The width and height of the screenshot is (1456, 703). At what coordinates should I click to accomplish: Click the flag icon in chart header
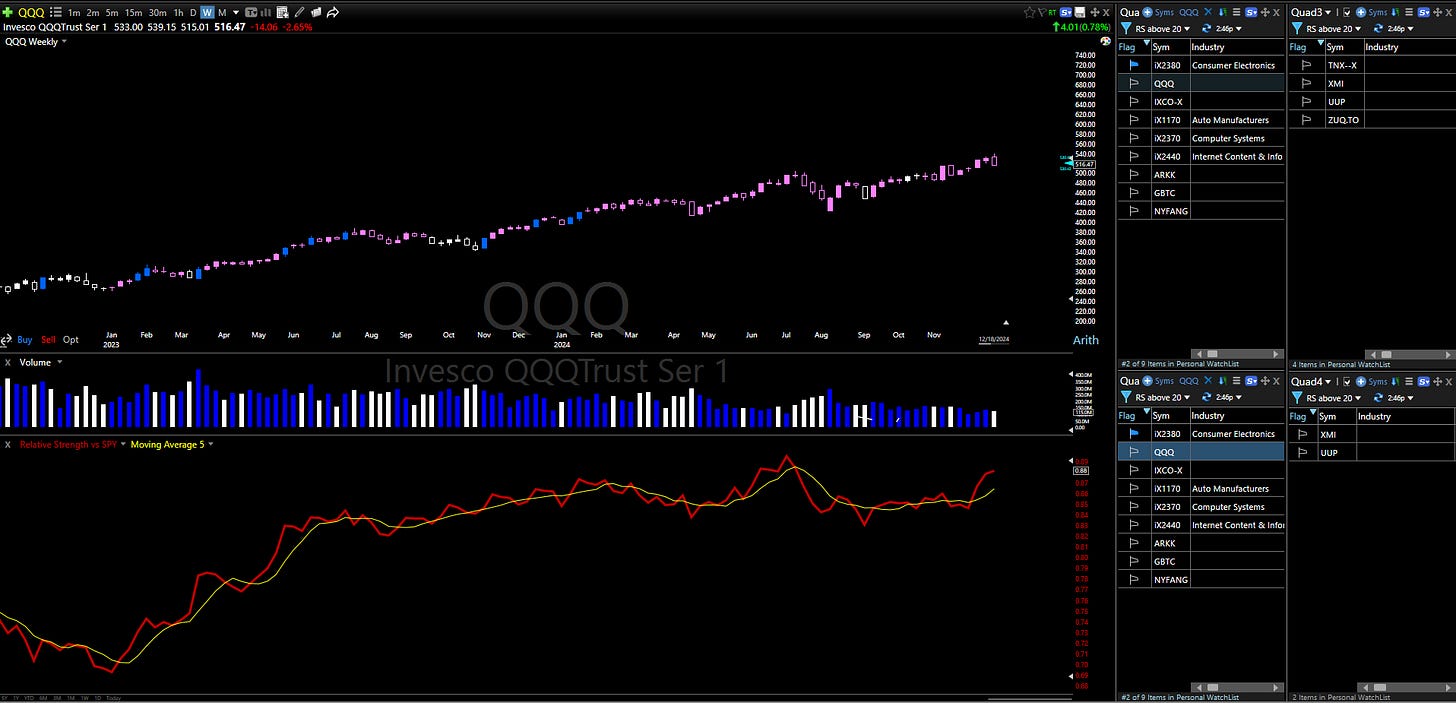click(x=1042, y=12)
